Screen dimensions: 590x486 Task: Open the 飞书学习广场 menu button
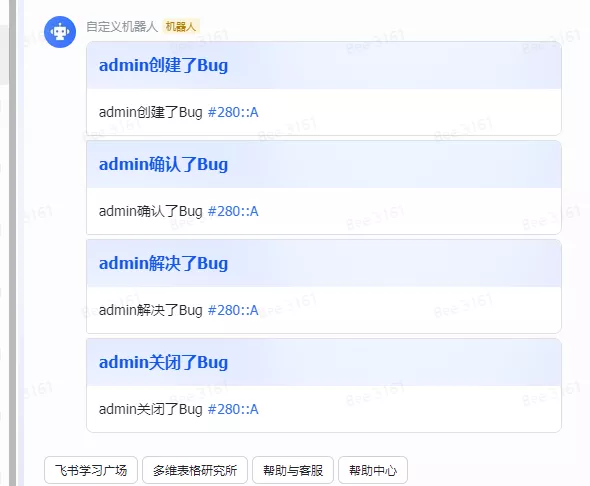(x=91, y=470)
